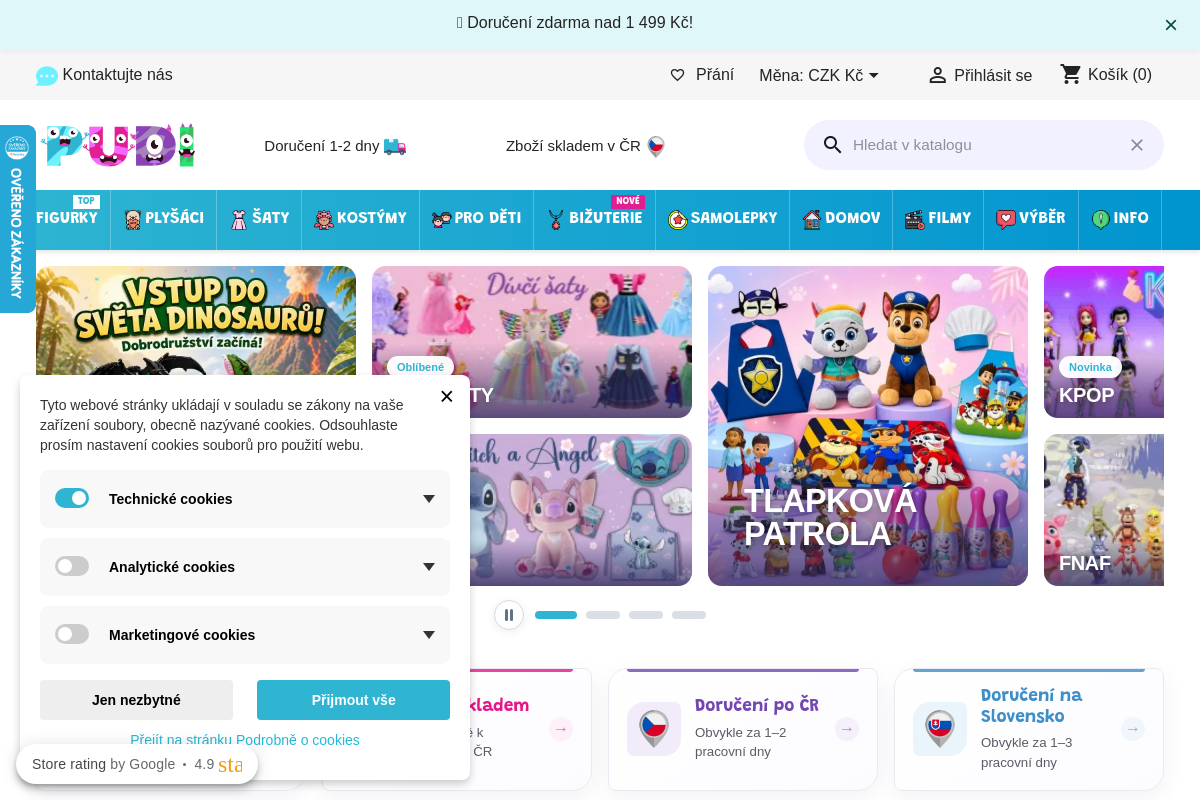Open the VÝBĚR menu category
Screen dimensions: 1200x800
(1031, 218)
